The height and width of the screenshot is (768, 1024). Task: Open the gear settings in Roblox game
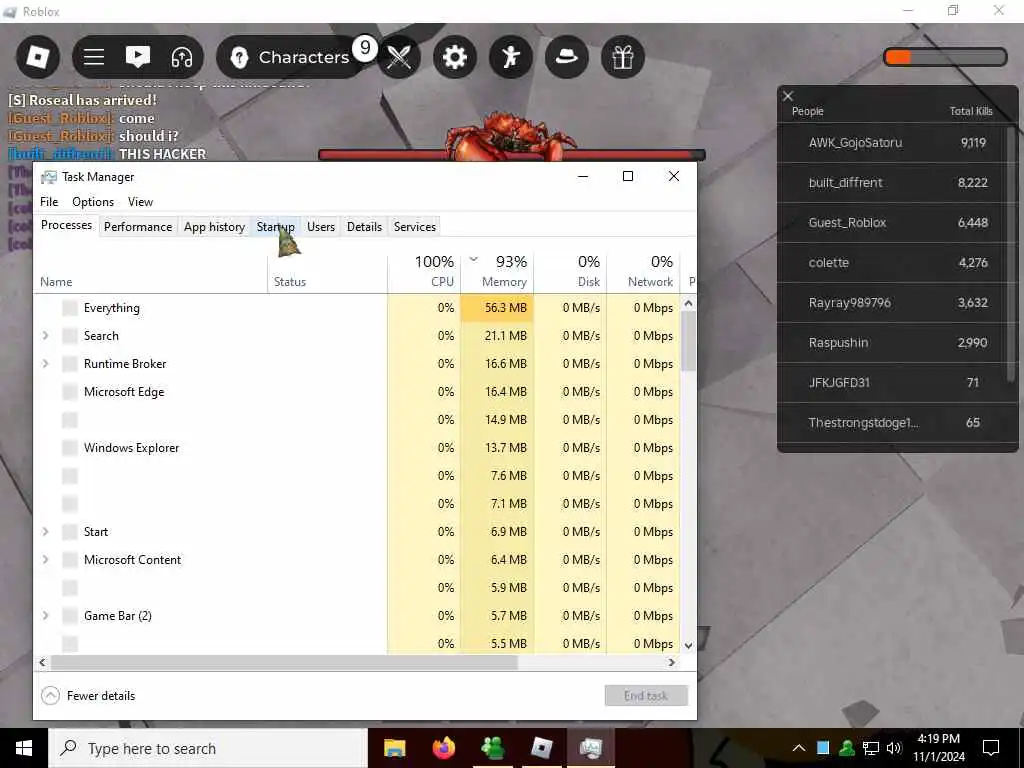pos(455,57)
